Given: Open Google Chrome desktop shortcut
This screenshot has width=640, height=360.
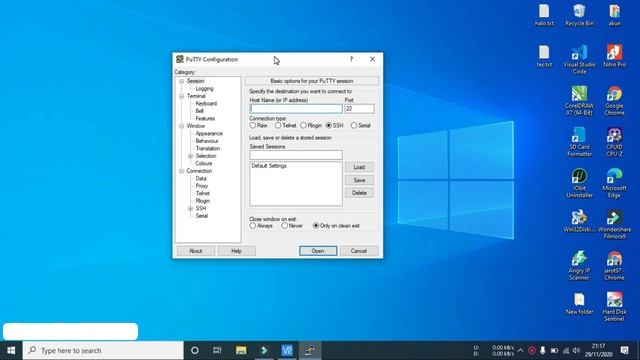Looking at the screenshot, I should pyautogui.click(x=614, y=101).
